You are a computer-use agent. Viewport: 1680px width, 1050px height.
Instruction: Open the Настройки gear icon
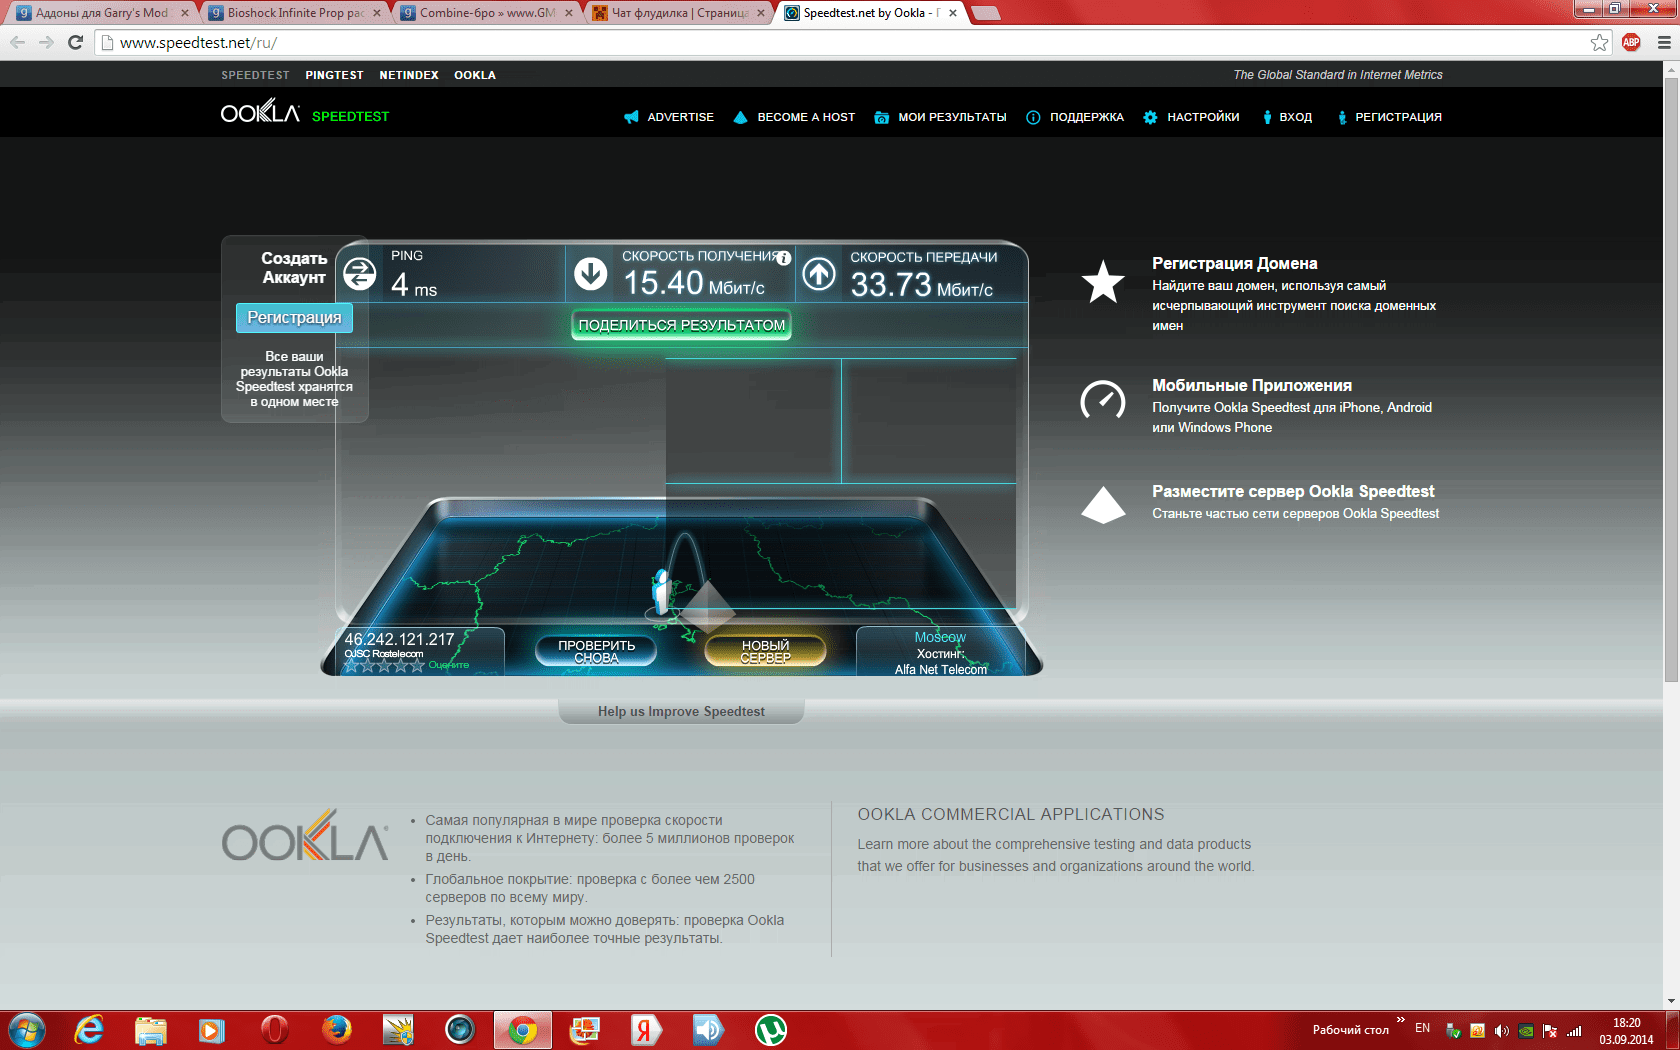tap(1150, 117)
